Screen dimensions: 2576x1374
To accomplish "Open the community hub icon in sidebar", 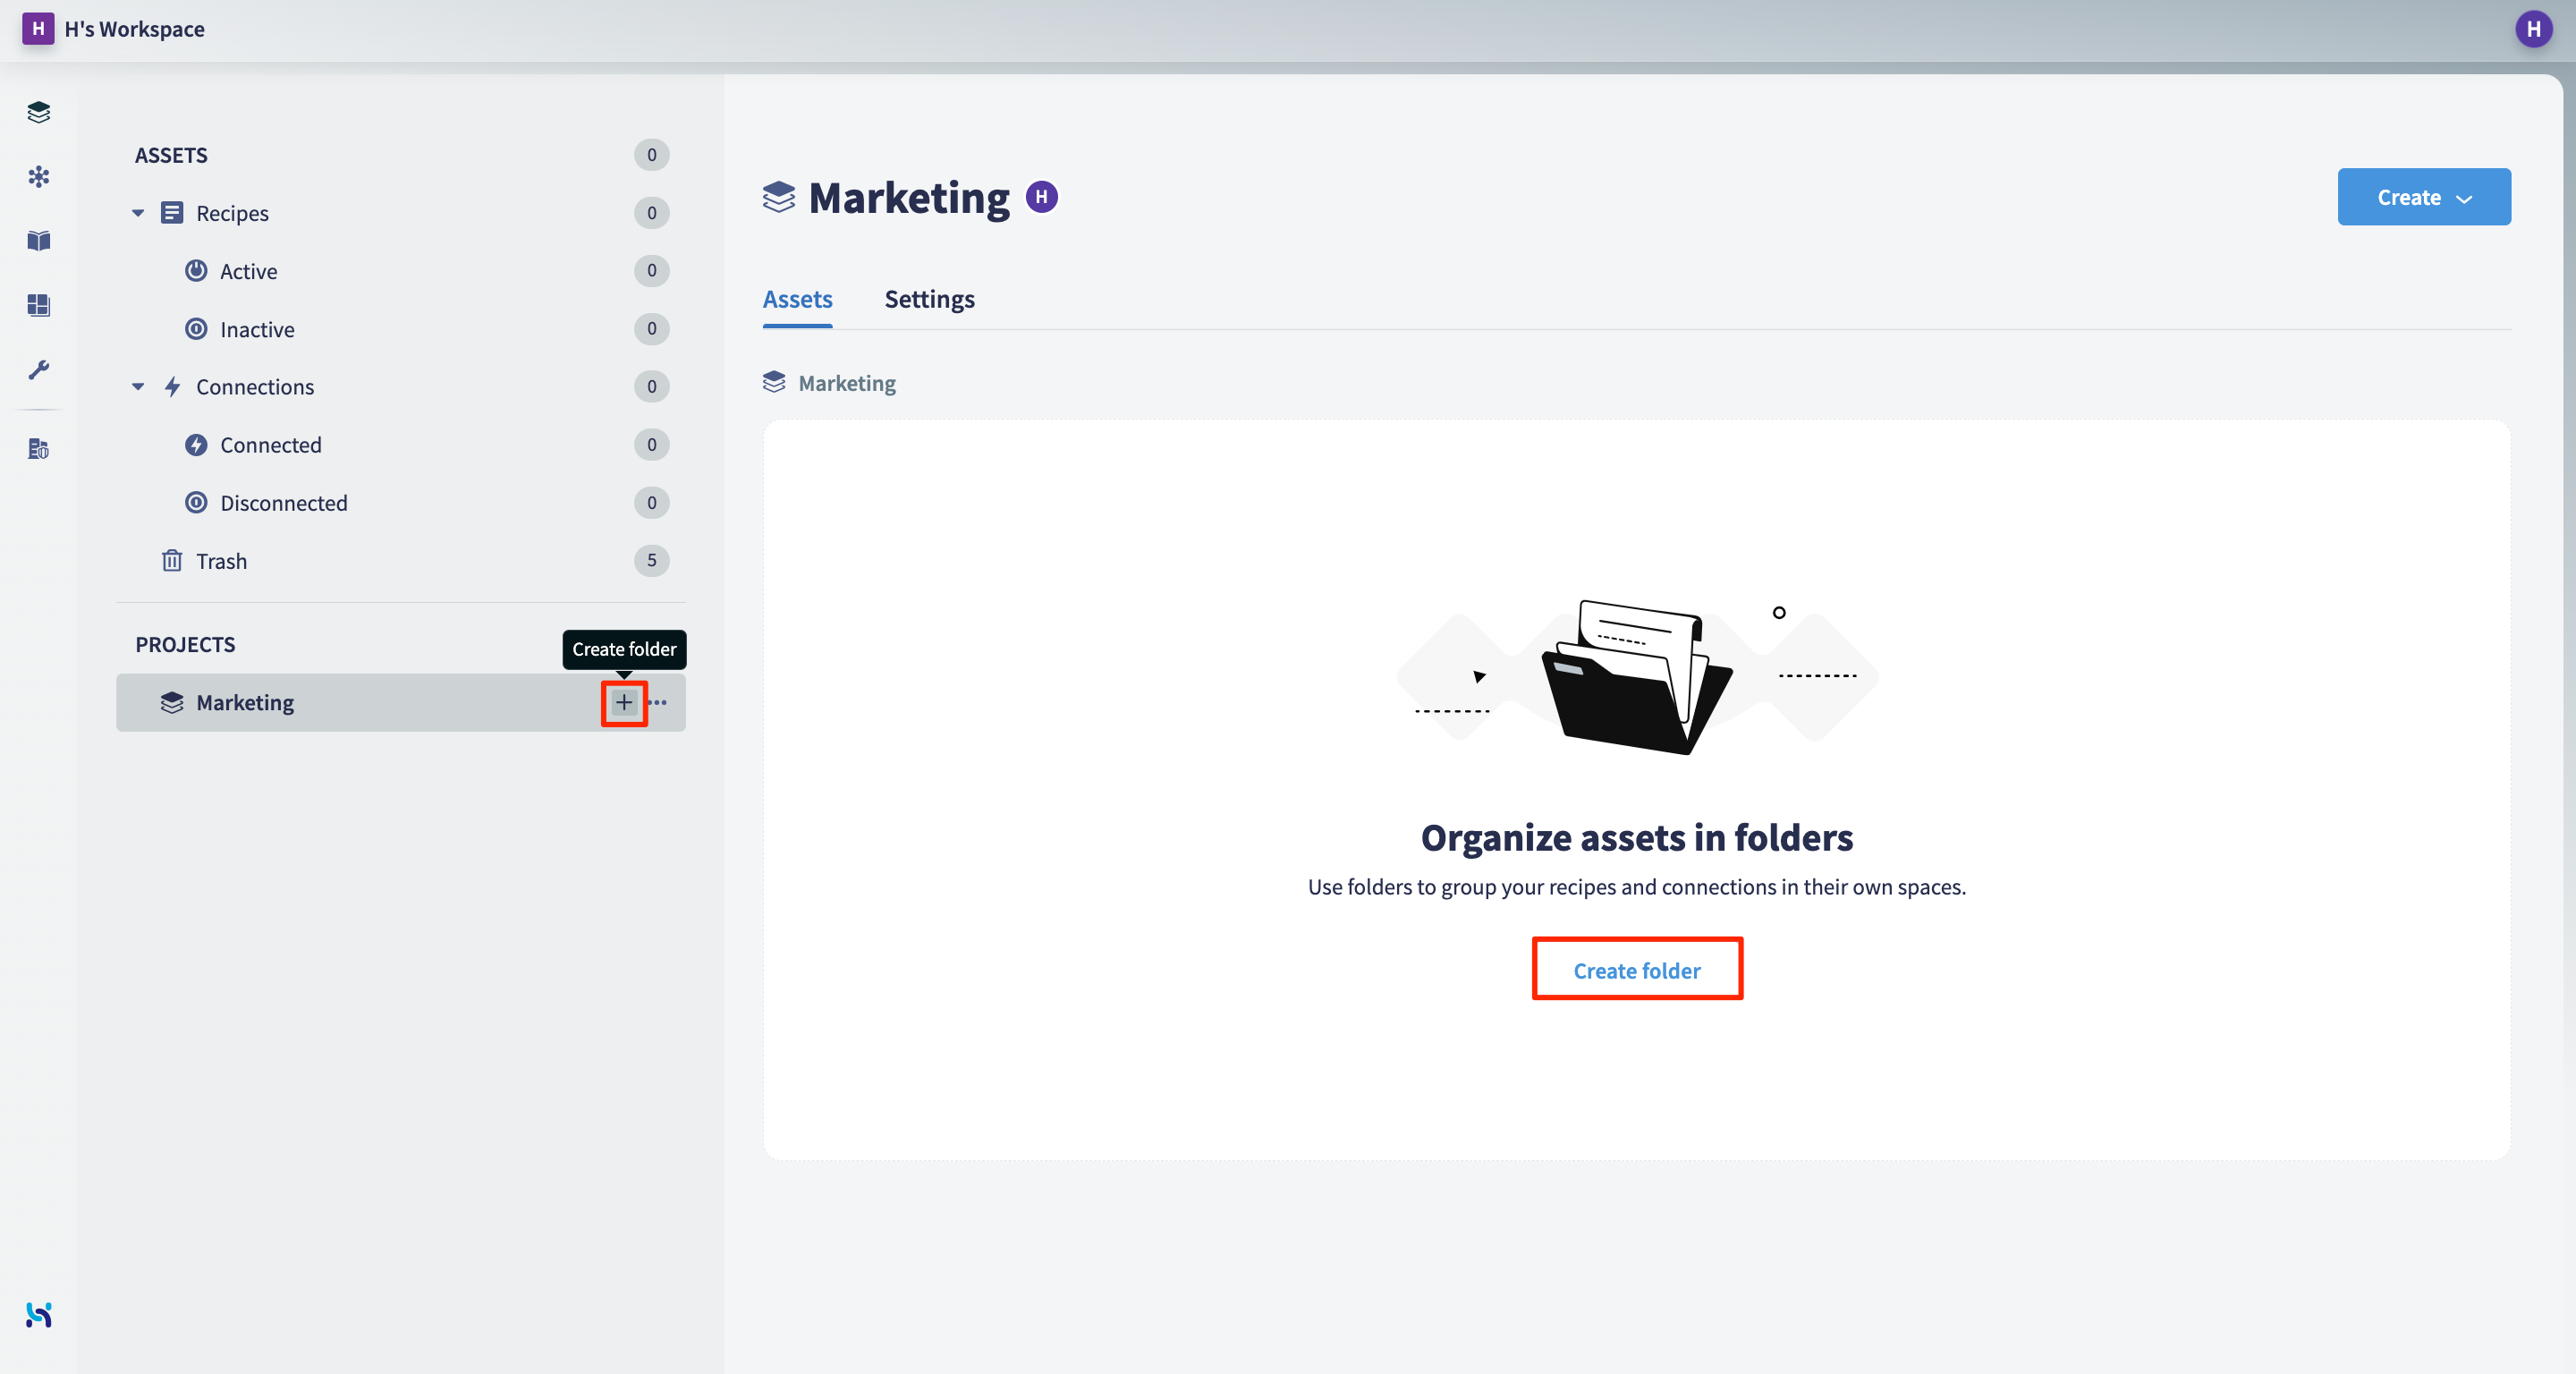I will [x=39, y=177].
